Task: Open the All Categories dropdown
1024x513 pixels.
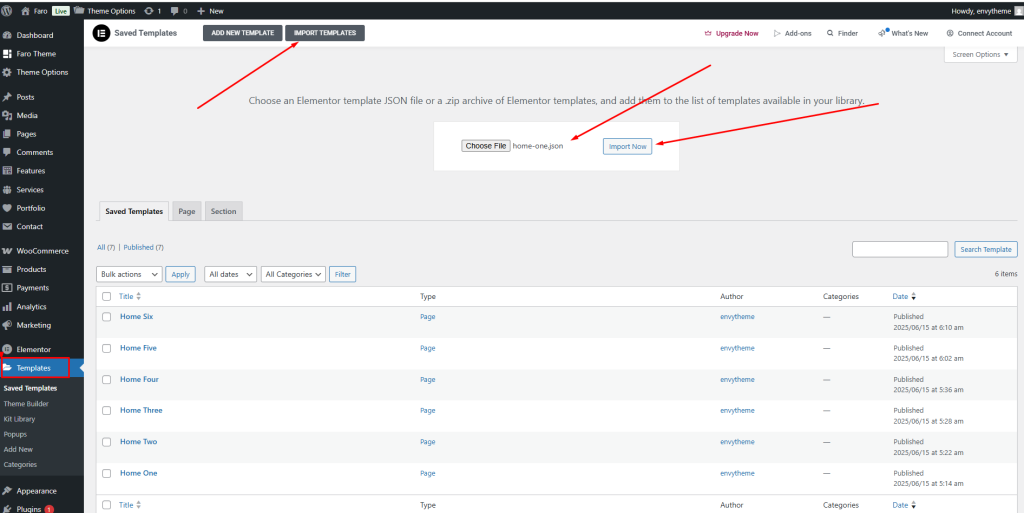Action: 293,274
